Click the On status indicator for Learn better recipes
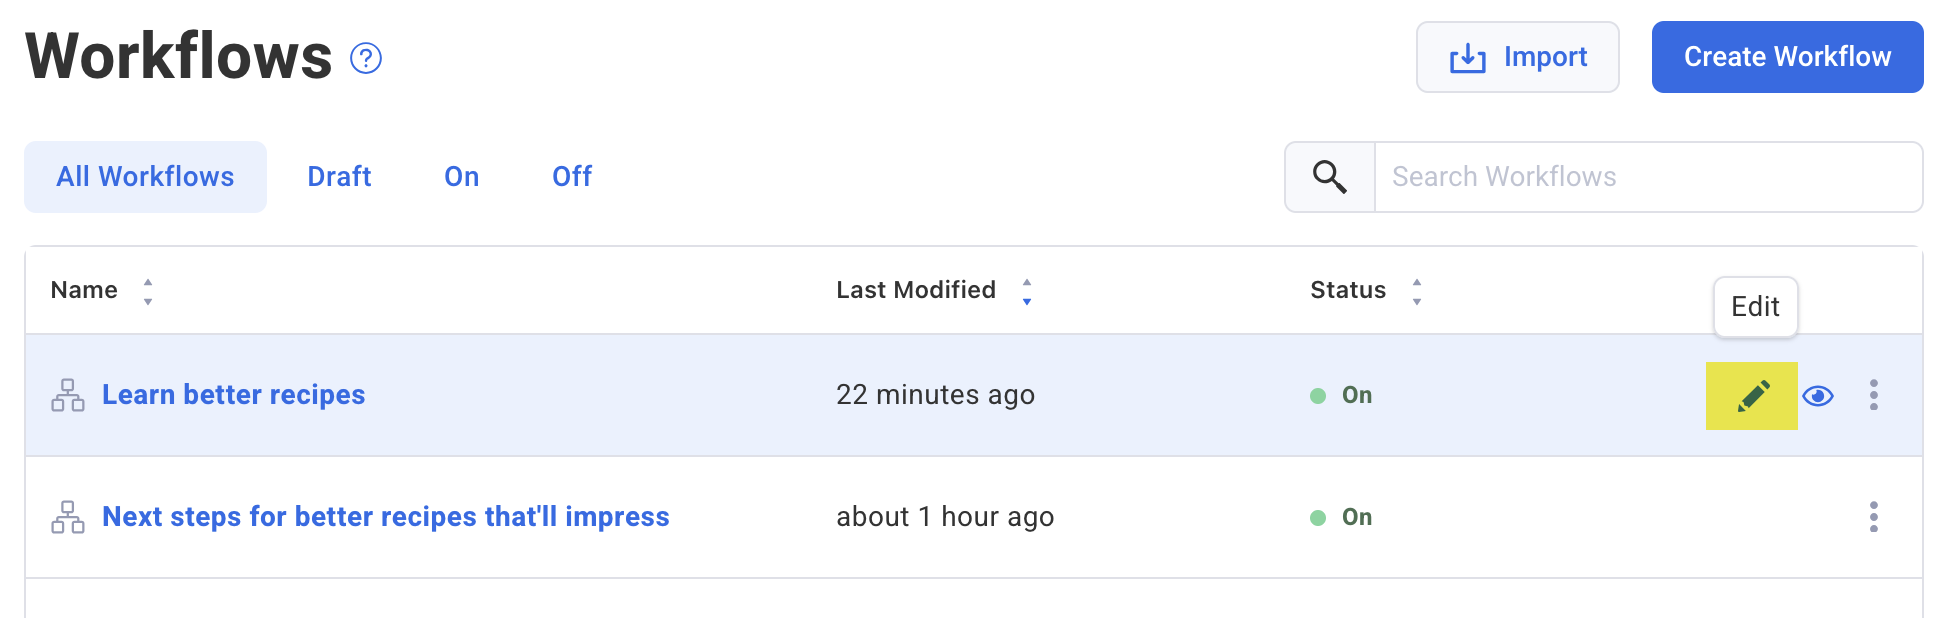 pyautogui.click(x=1342, y=395)
